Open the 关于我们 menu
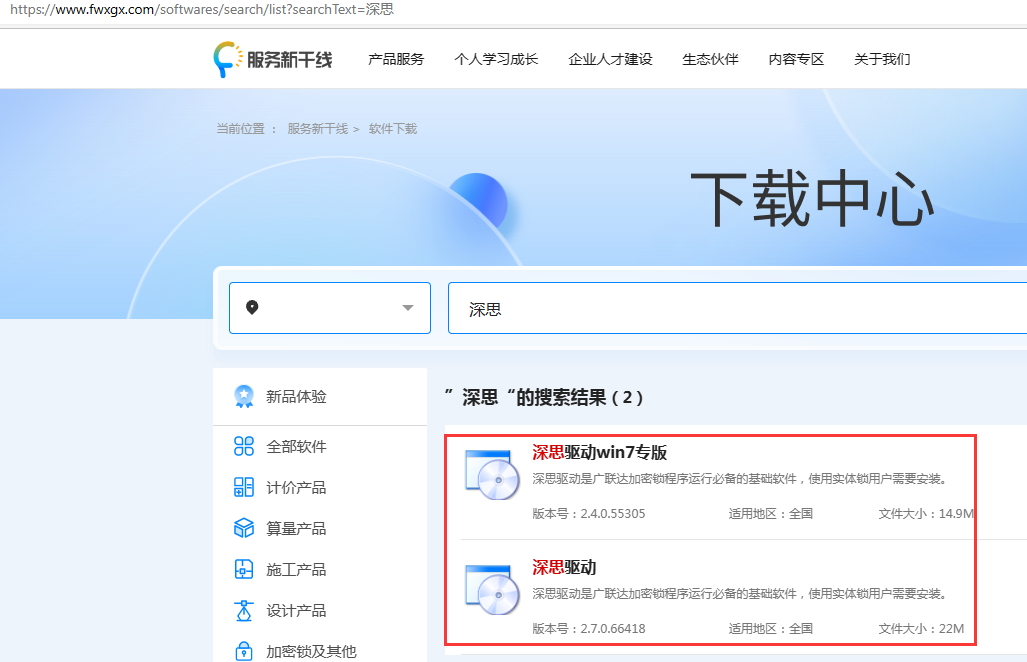 tap(882, 60)
